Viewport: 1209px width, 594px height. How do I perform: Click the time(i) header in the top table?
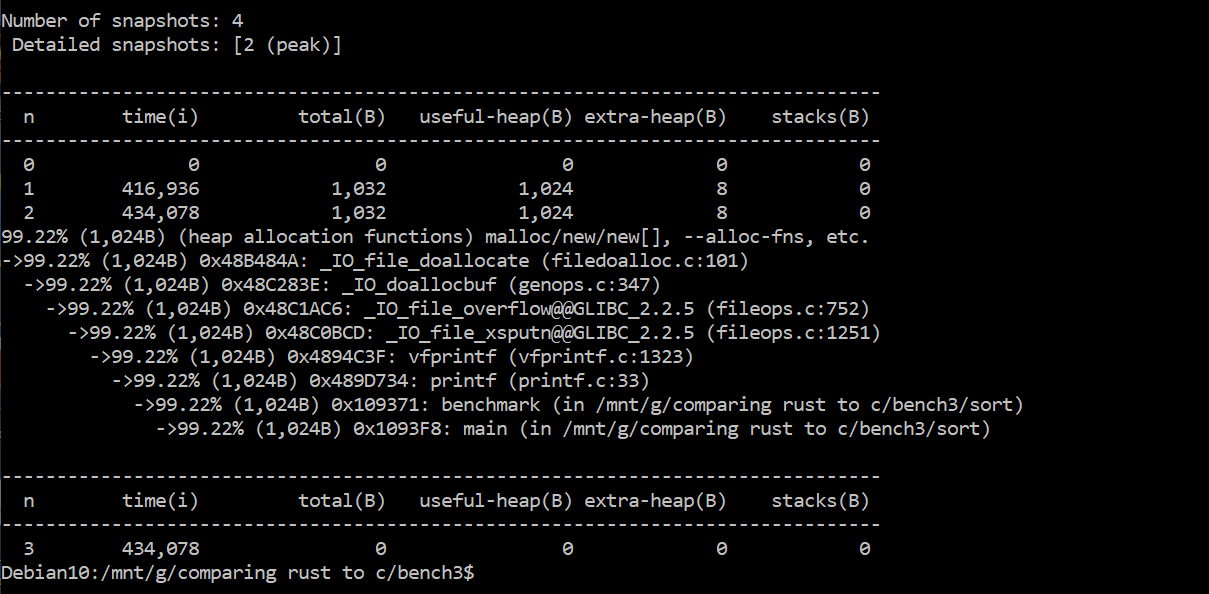pyautogui.click(x=160, y=117)
